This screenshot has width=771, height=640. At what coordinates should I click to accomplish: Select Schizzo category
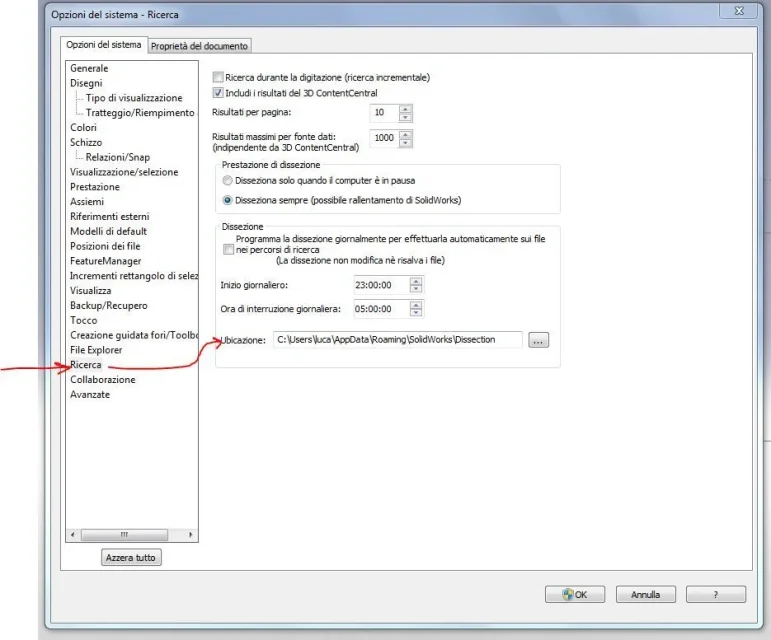(x=86, y=142)
